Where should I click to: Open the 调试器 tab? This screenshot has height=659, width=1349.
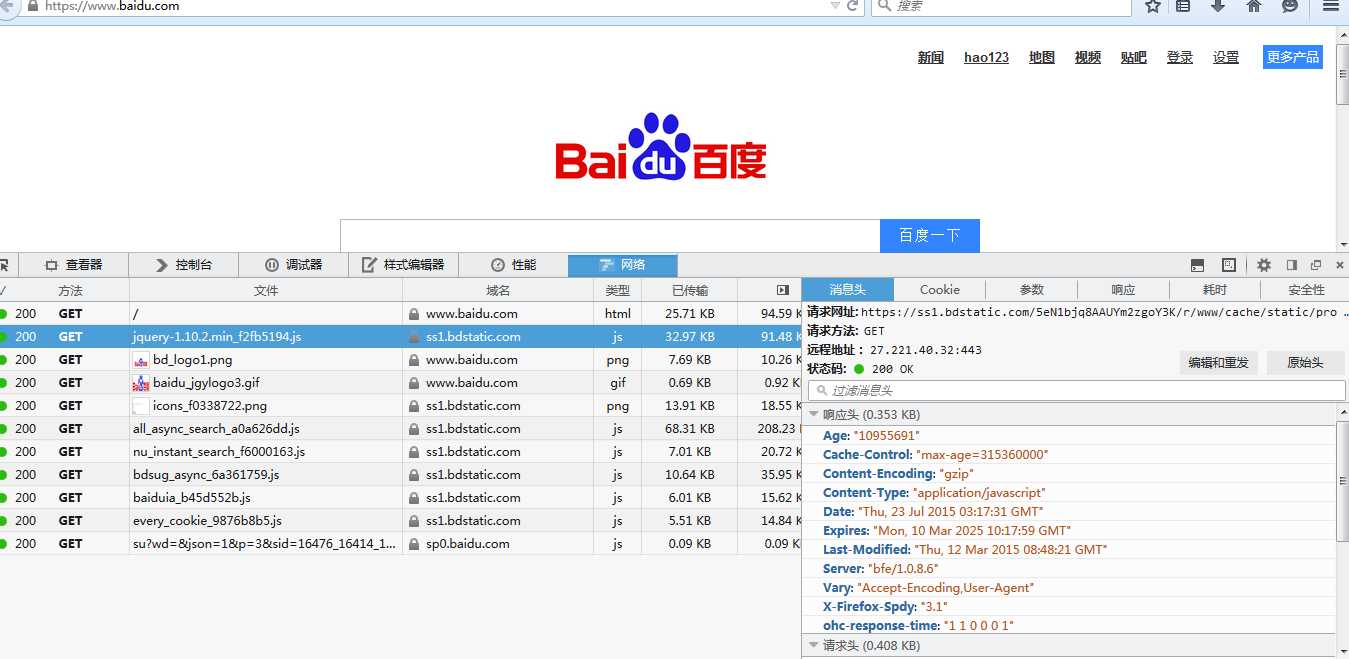[x=293, y=265]
